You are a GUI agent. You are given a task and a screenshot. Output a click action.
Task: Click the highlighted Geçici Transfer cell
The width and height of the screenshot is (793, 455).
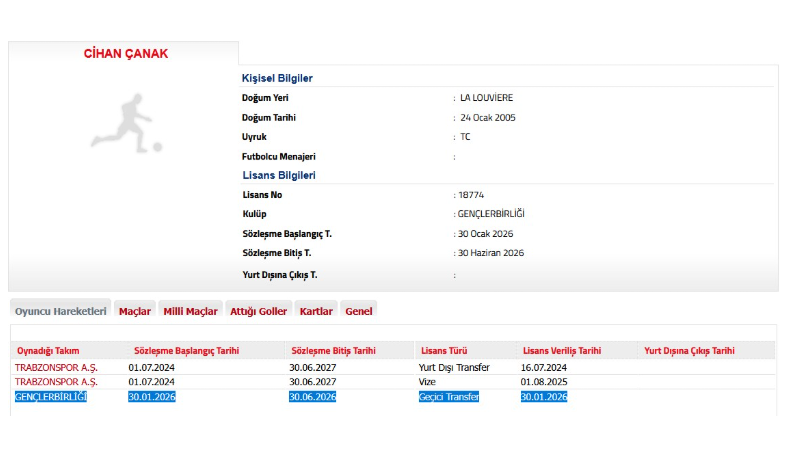(449, 397)
